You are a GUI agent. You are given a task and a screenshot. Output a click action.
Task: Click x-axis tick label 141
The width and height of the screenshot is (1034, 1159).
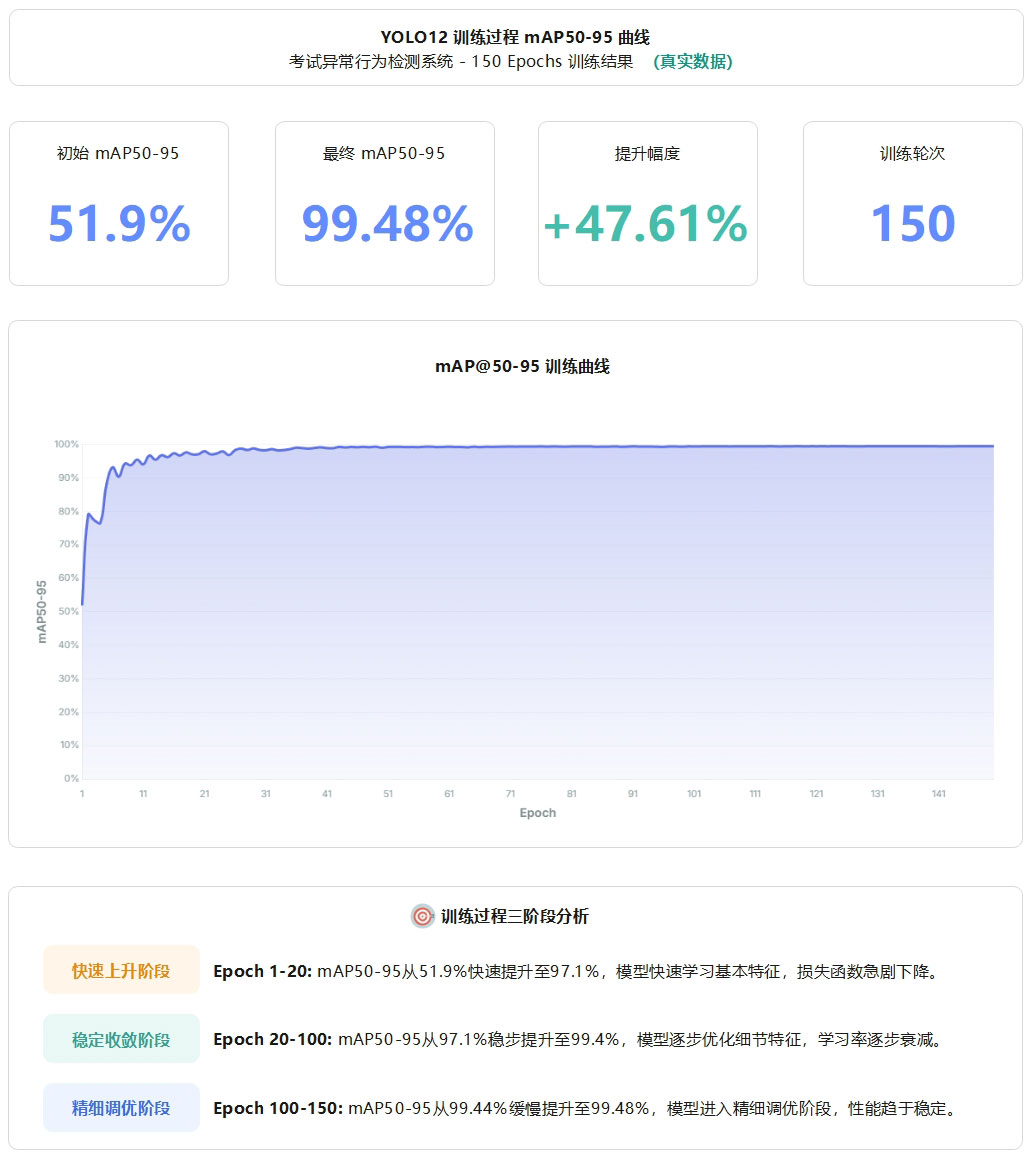pyautogui.click(x=939, y=794)
